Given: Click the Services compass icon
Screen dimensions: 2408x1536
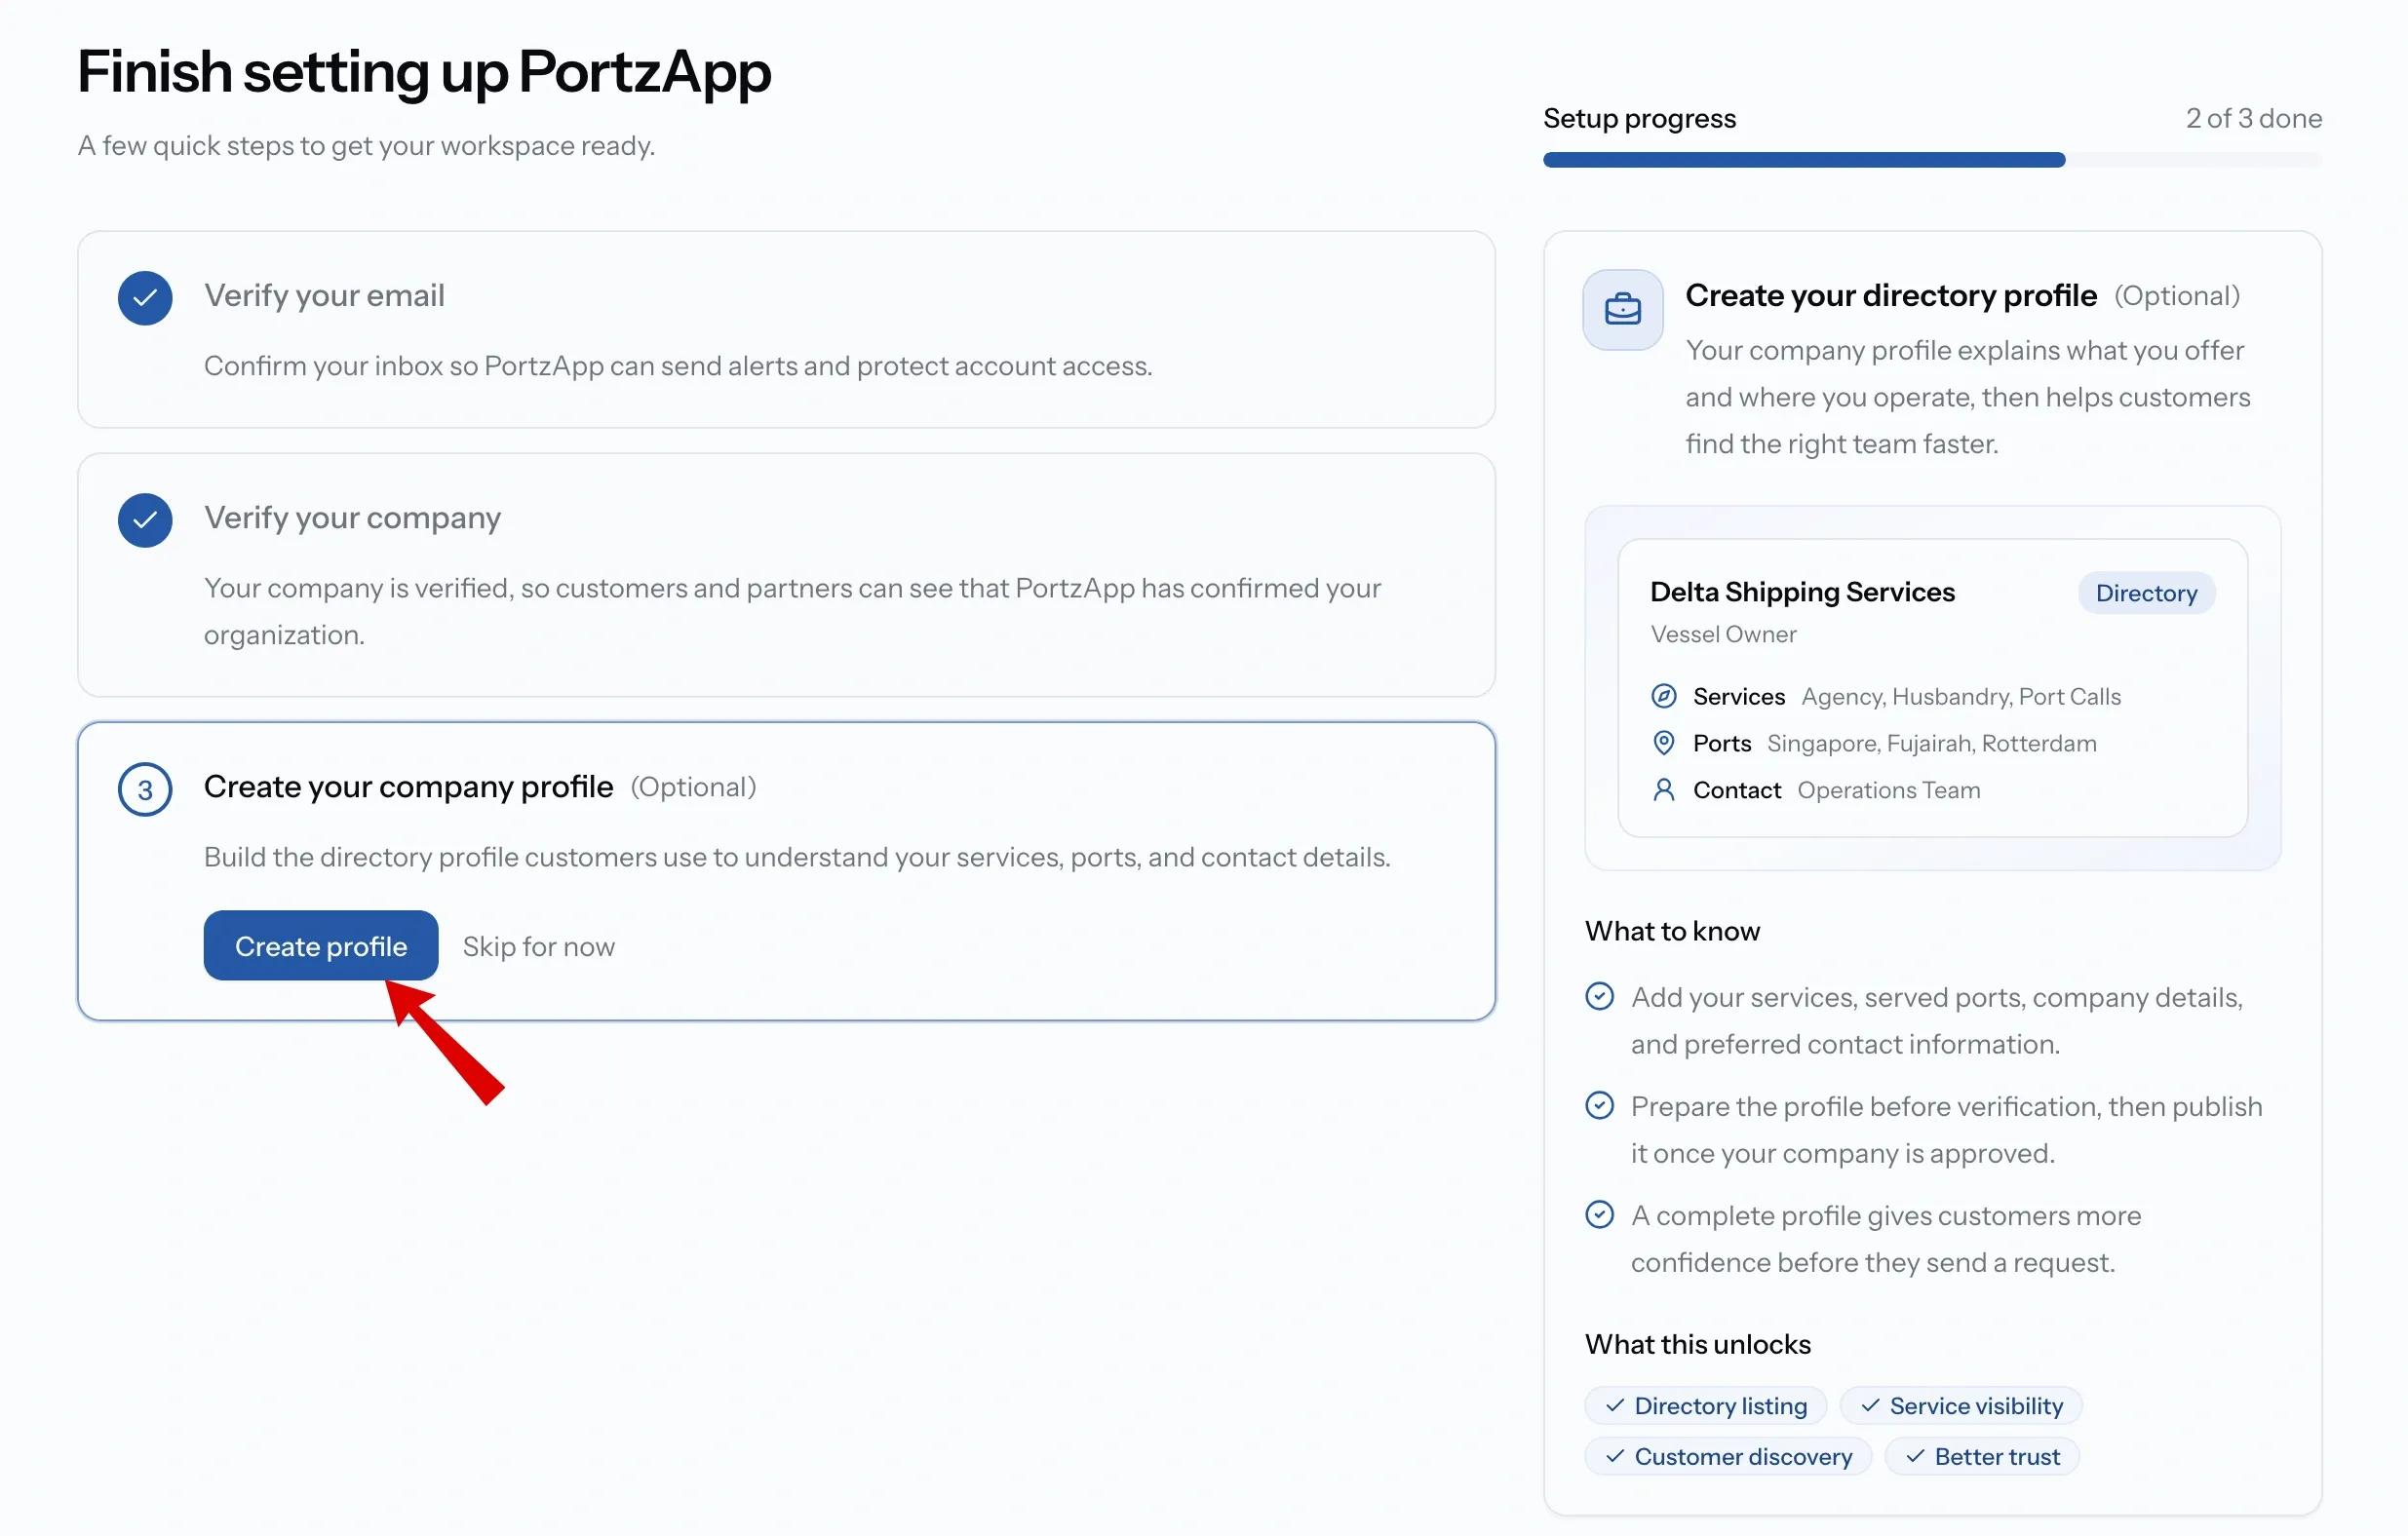Looking at the screenshot, I should pyautogui.click(x=1663, y=696).
